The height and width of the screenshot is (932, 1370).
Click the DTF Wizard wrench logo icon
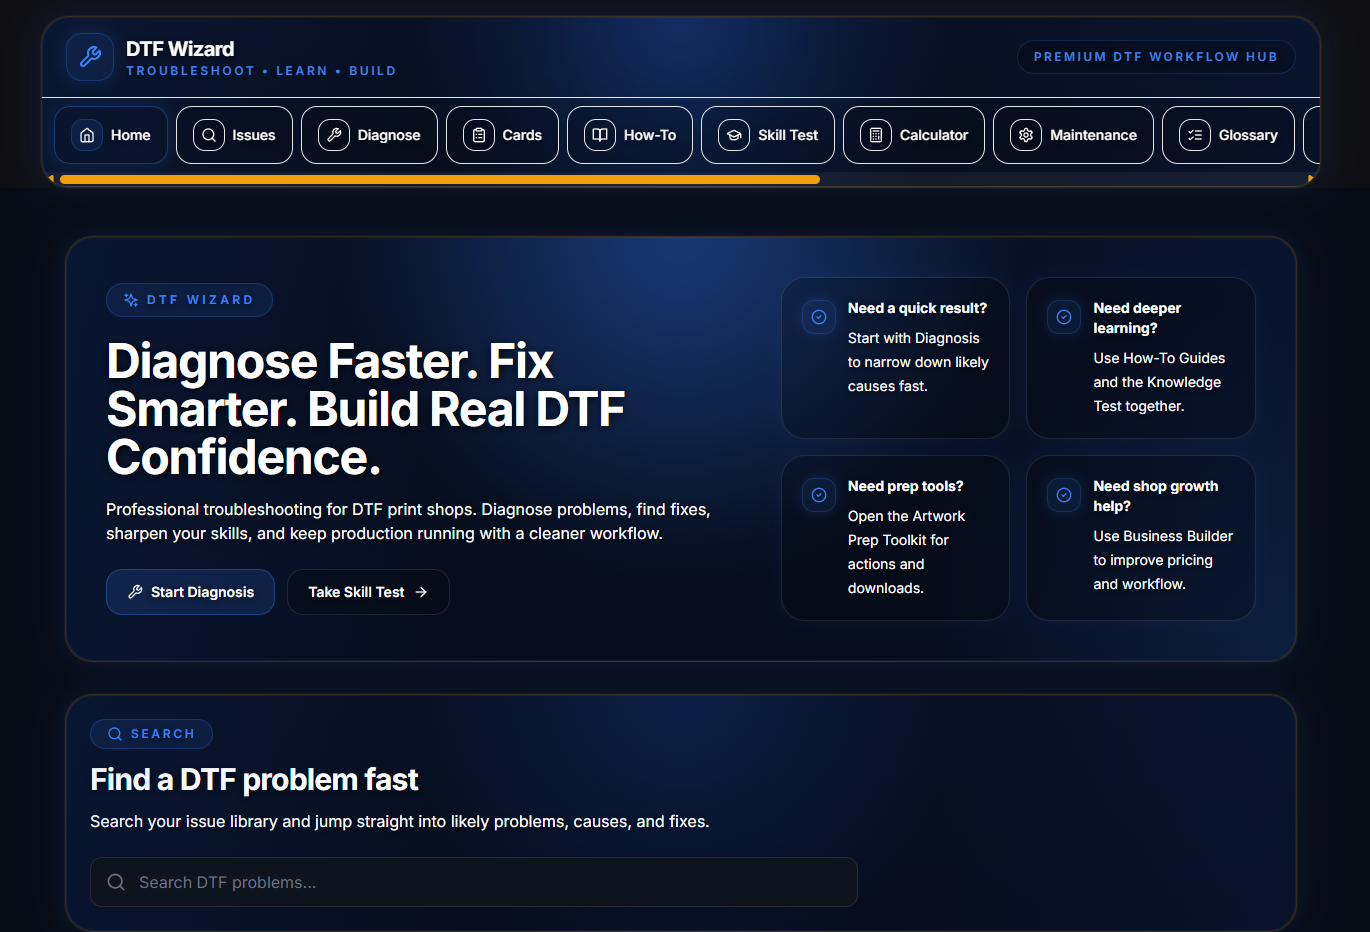coord(90,57)
